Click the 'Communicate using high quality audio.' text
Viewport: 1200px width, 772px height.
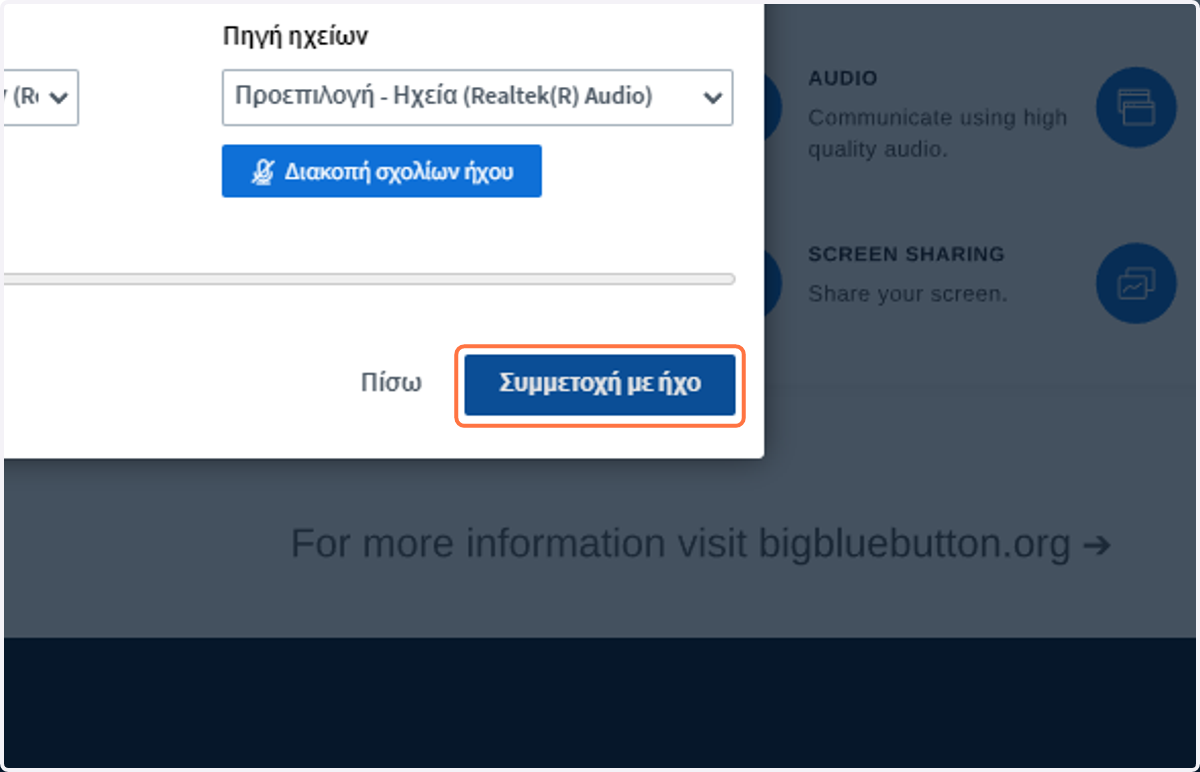tap(937, 133)
